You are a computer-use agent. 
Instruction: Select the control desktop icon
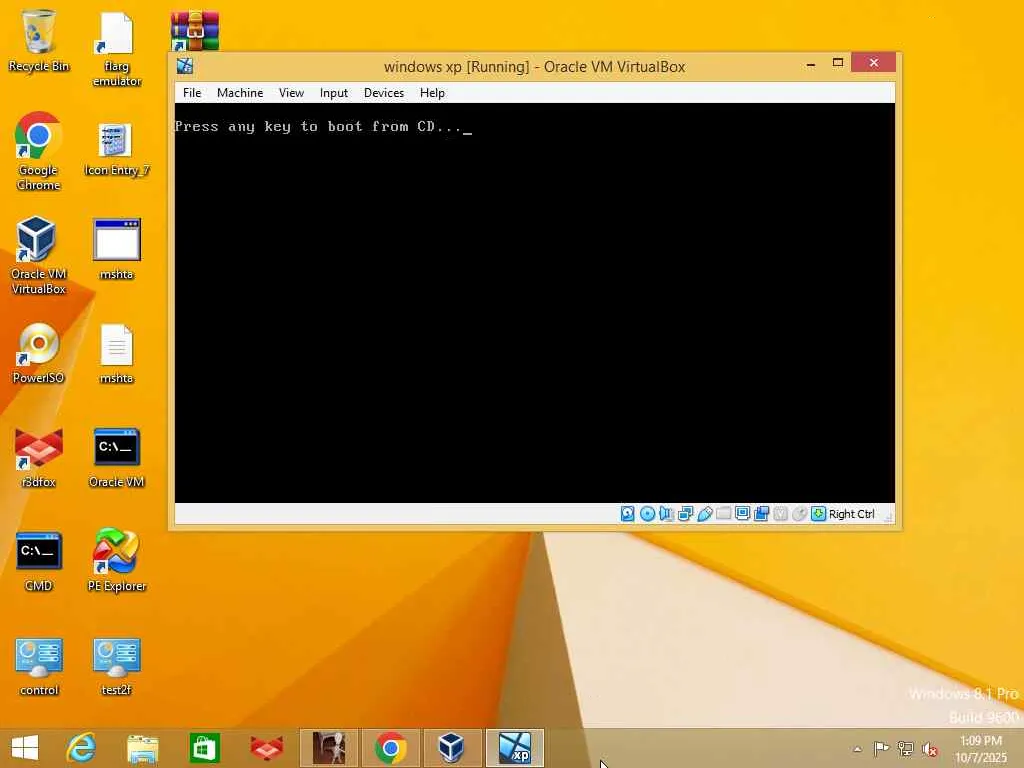tap(39, 666)
